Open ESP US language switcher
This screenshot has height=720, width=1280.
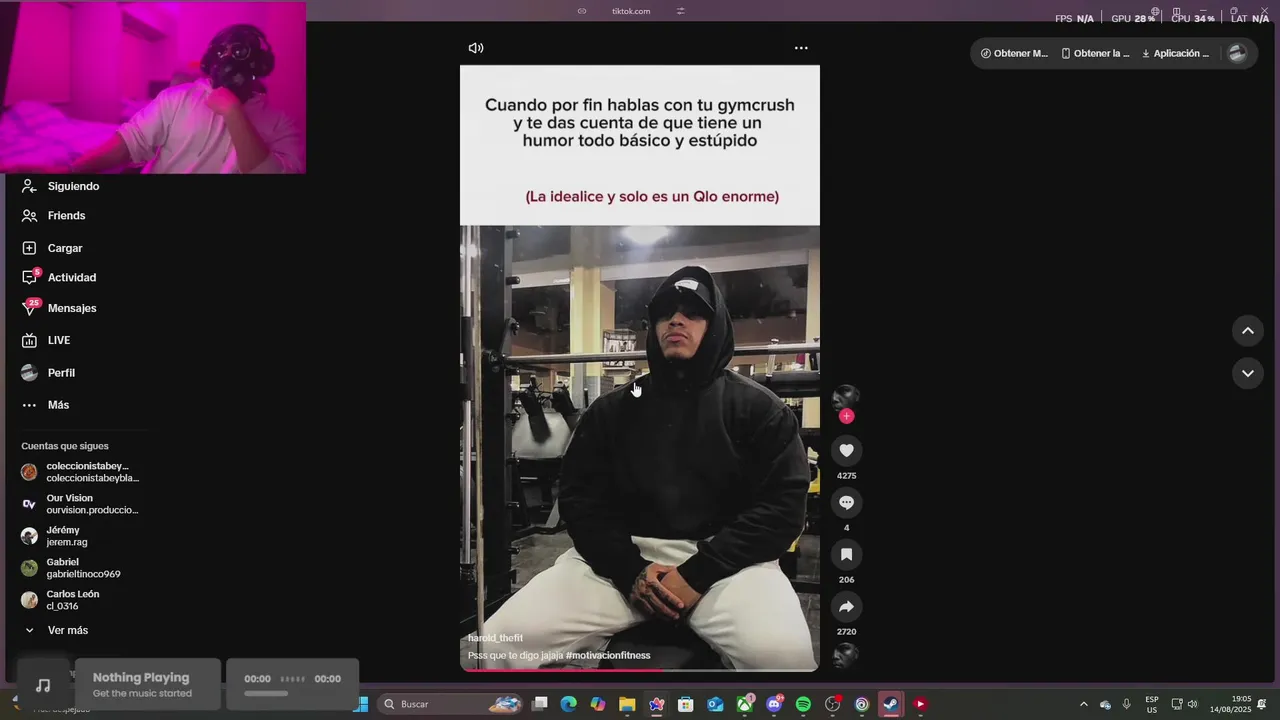pos(1152,704)
